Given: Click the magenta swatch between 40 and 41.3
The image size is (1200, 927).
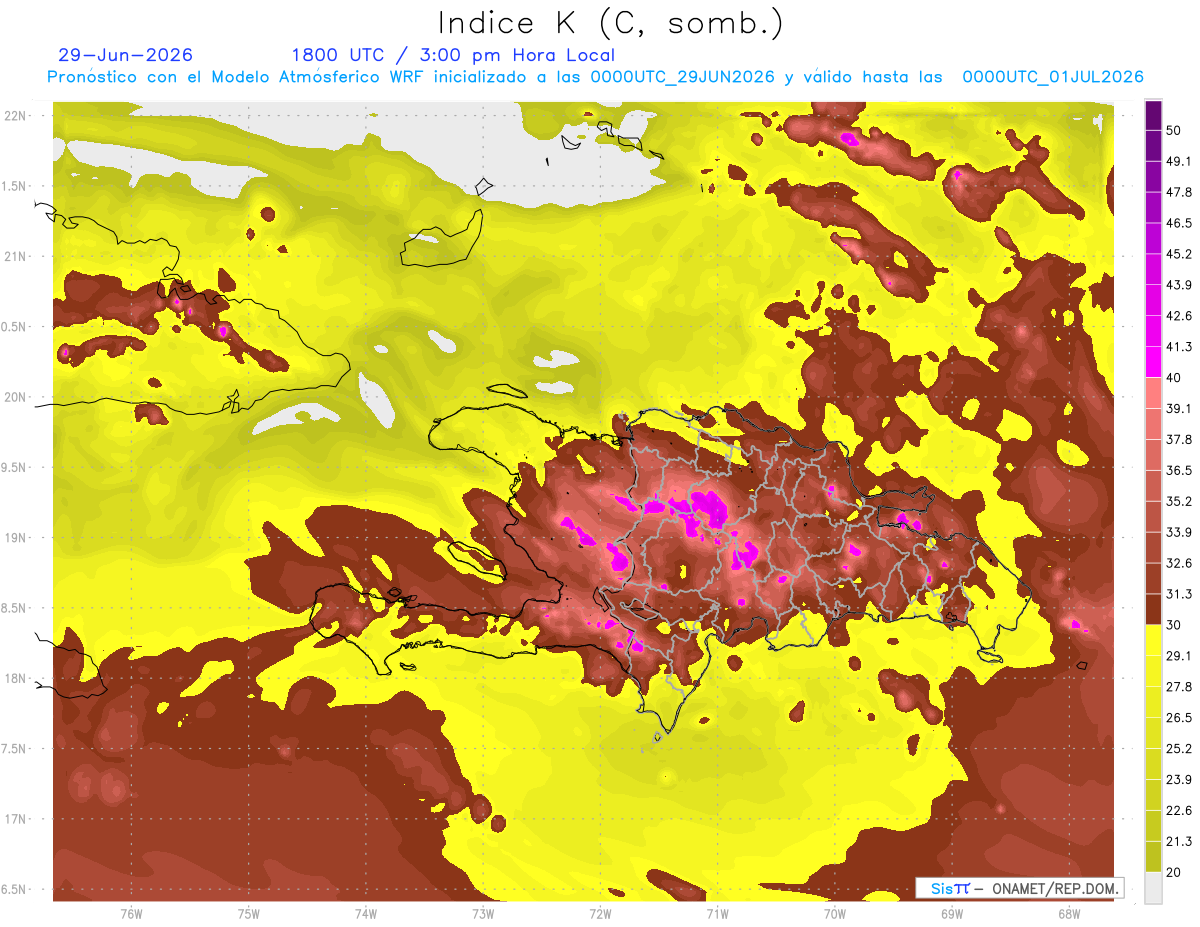Looking at the screenshot, I should [1153, 362].
